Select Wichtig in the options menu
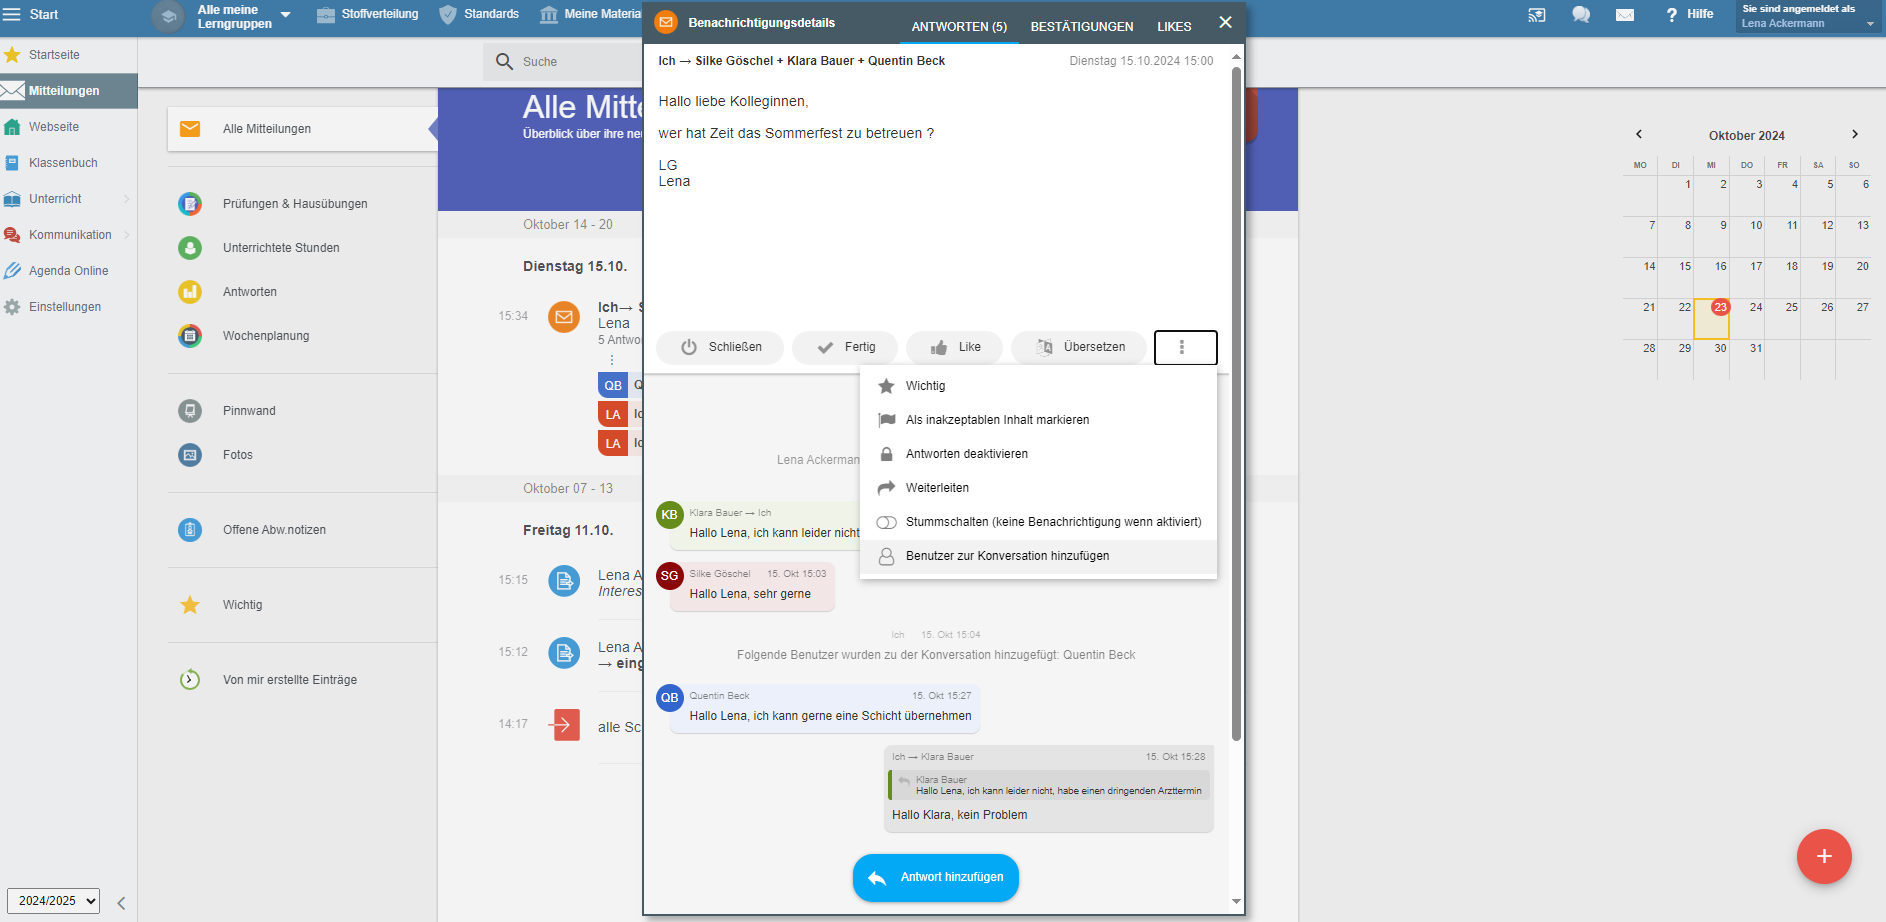 point(1038,386)
